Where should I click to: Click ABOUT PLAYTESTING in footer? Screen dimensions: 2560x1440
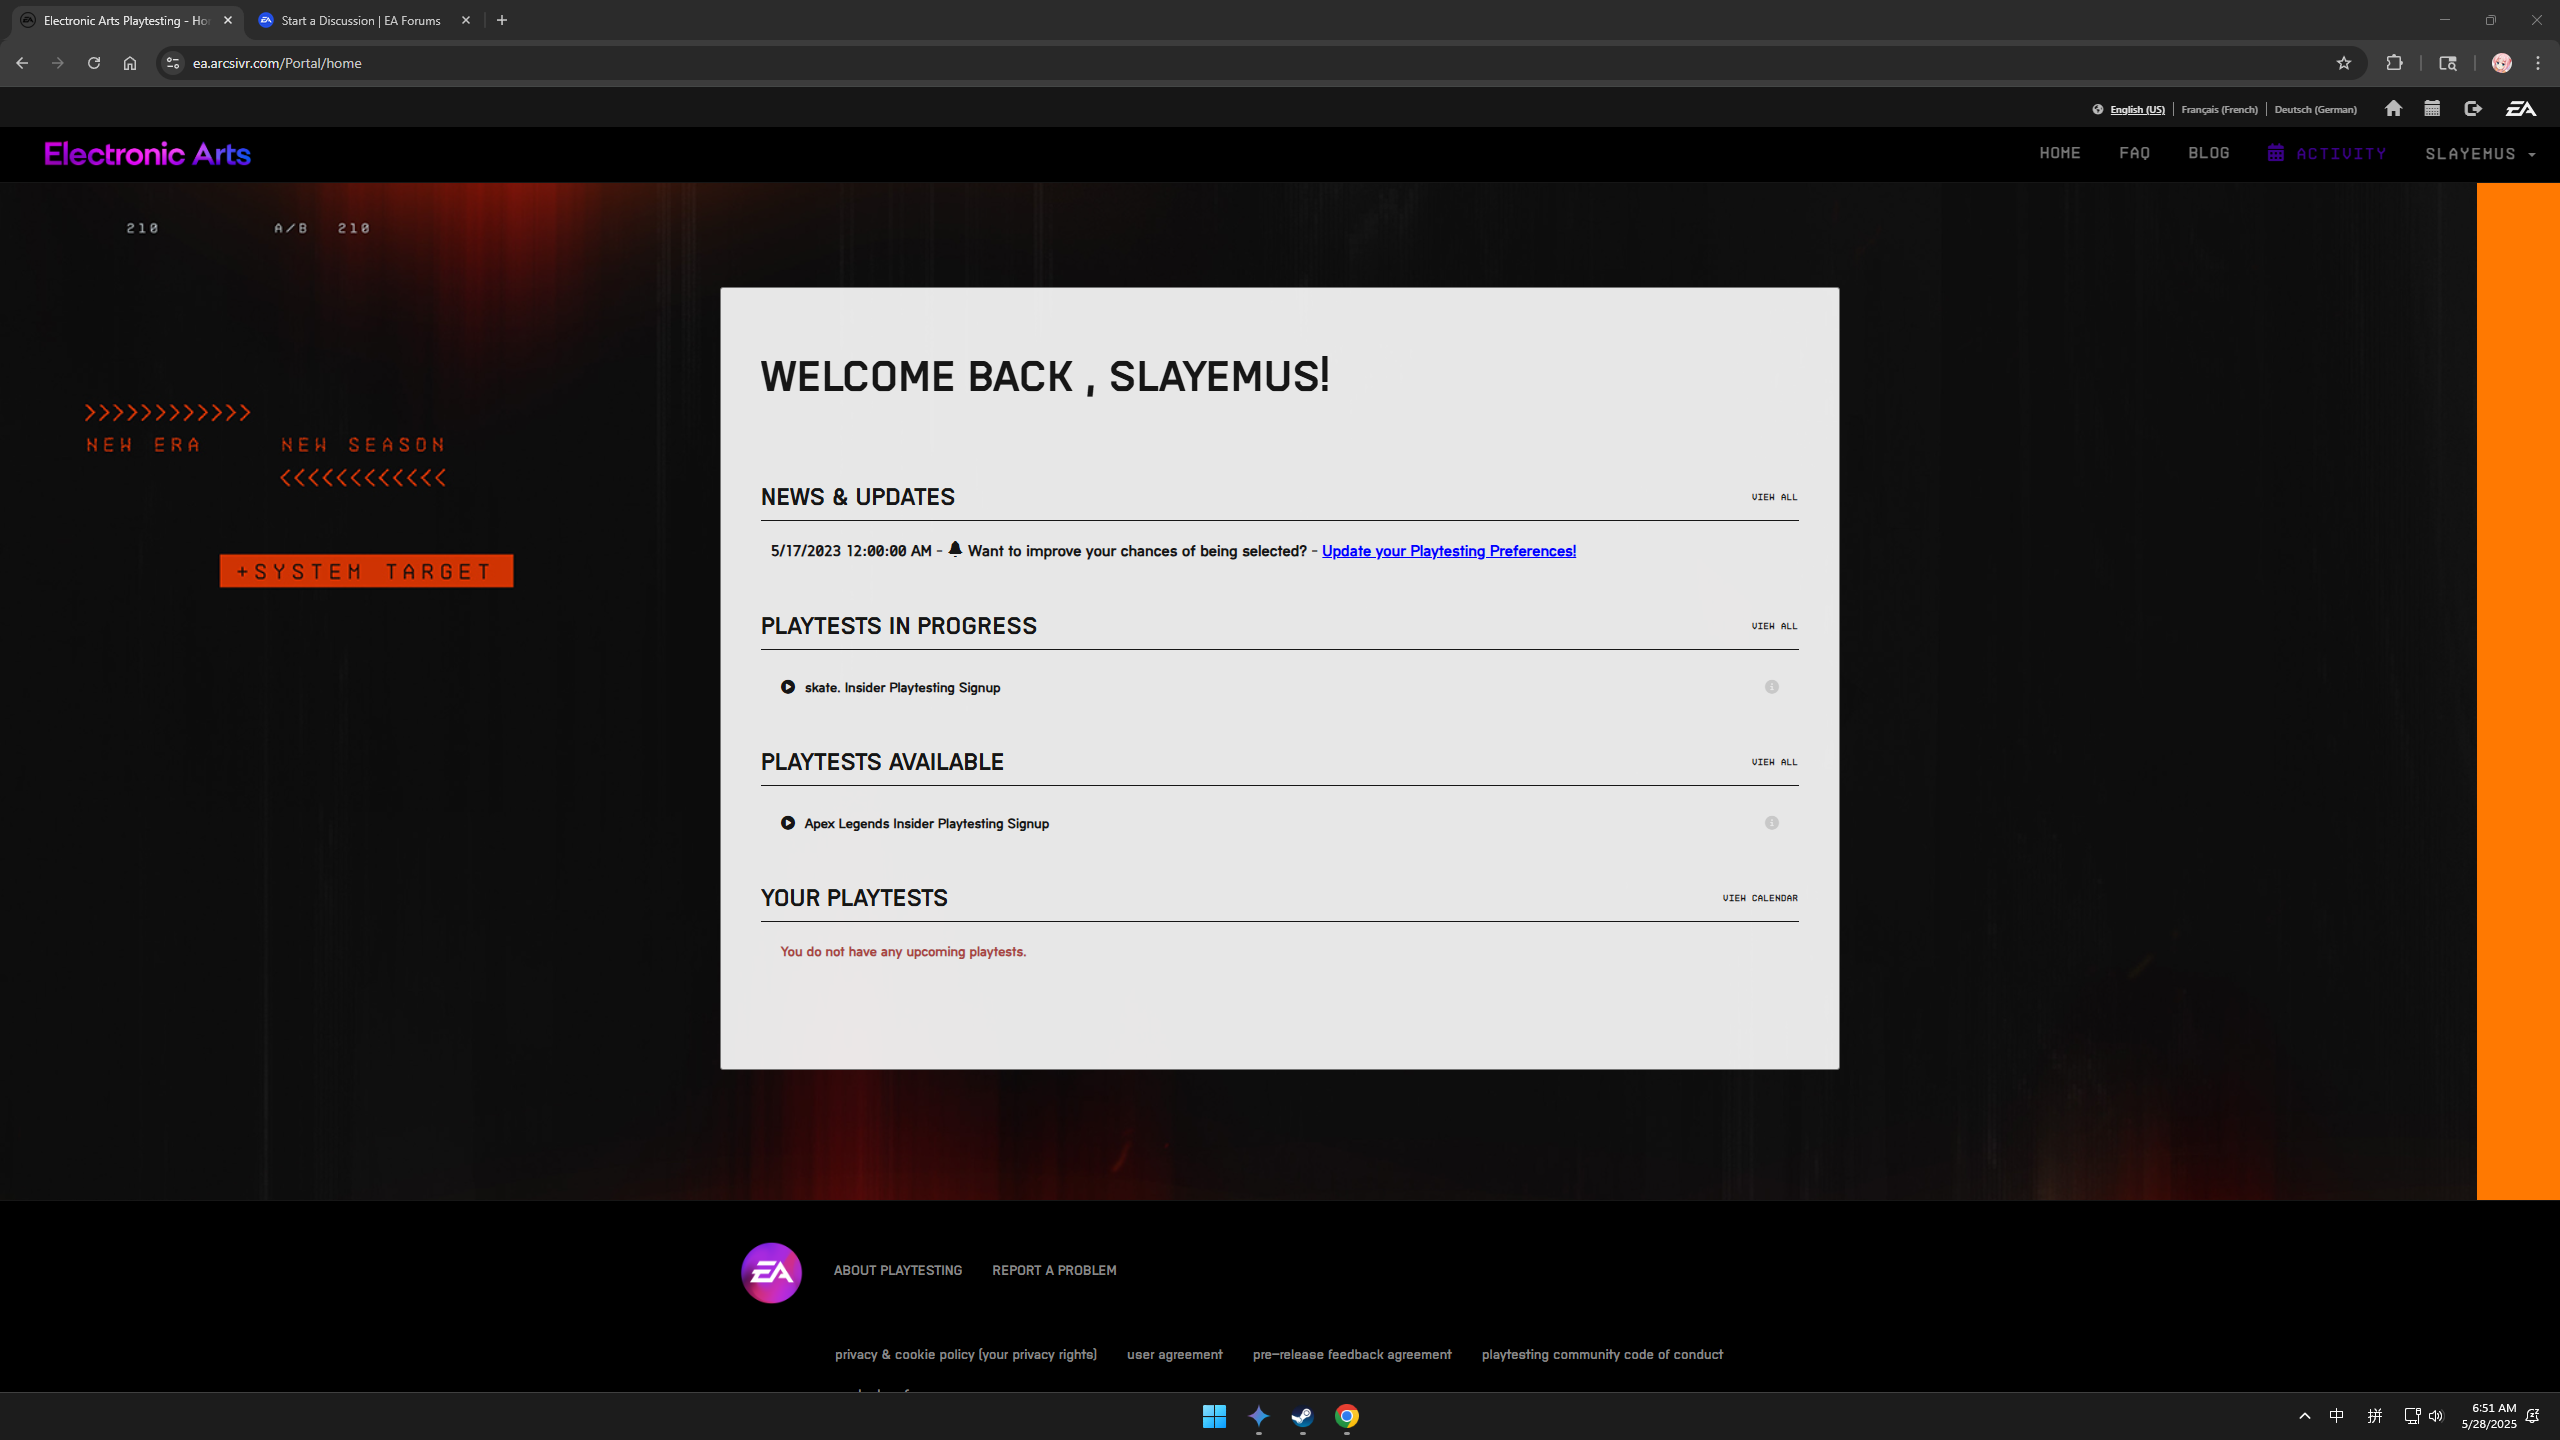coord(898,1270)
